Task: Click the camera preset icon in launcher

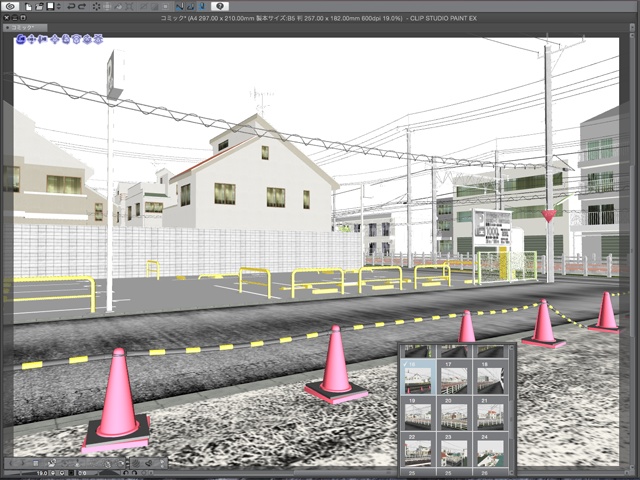Action: coord(52,463)
